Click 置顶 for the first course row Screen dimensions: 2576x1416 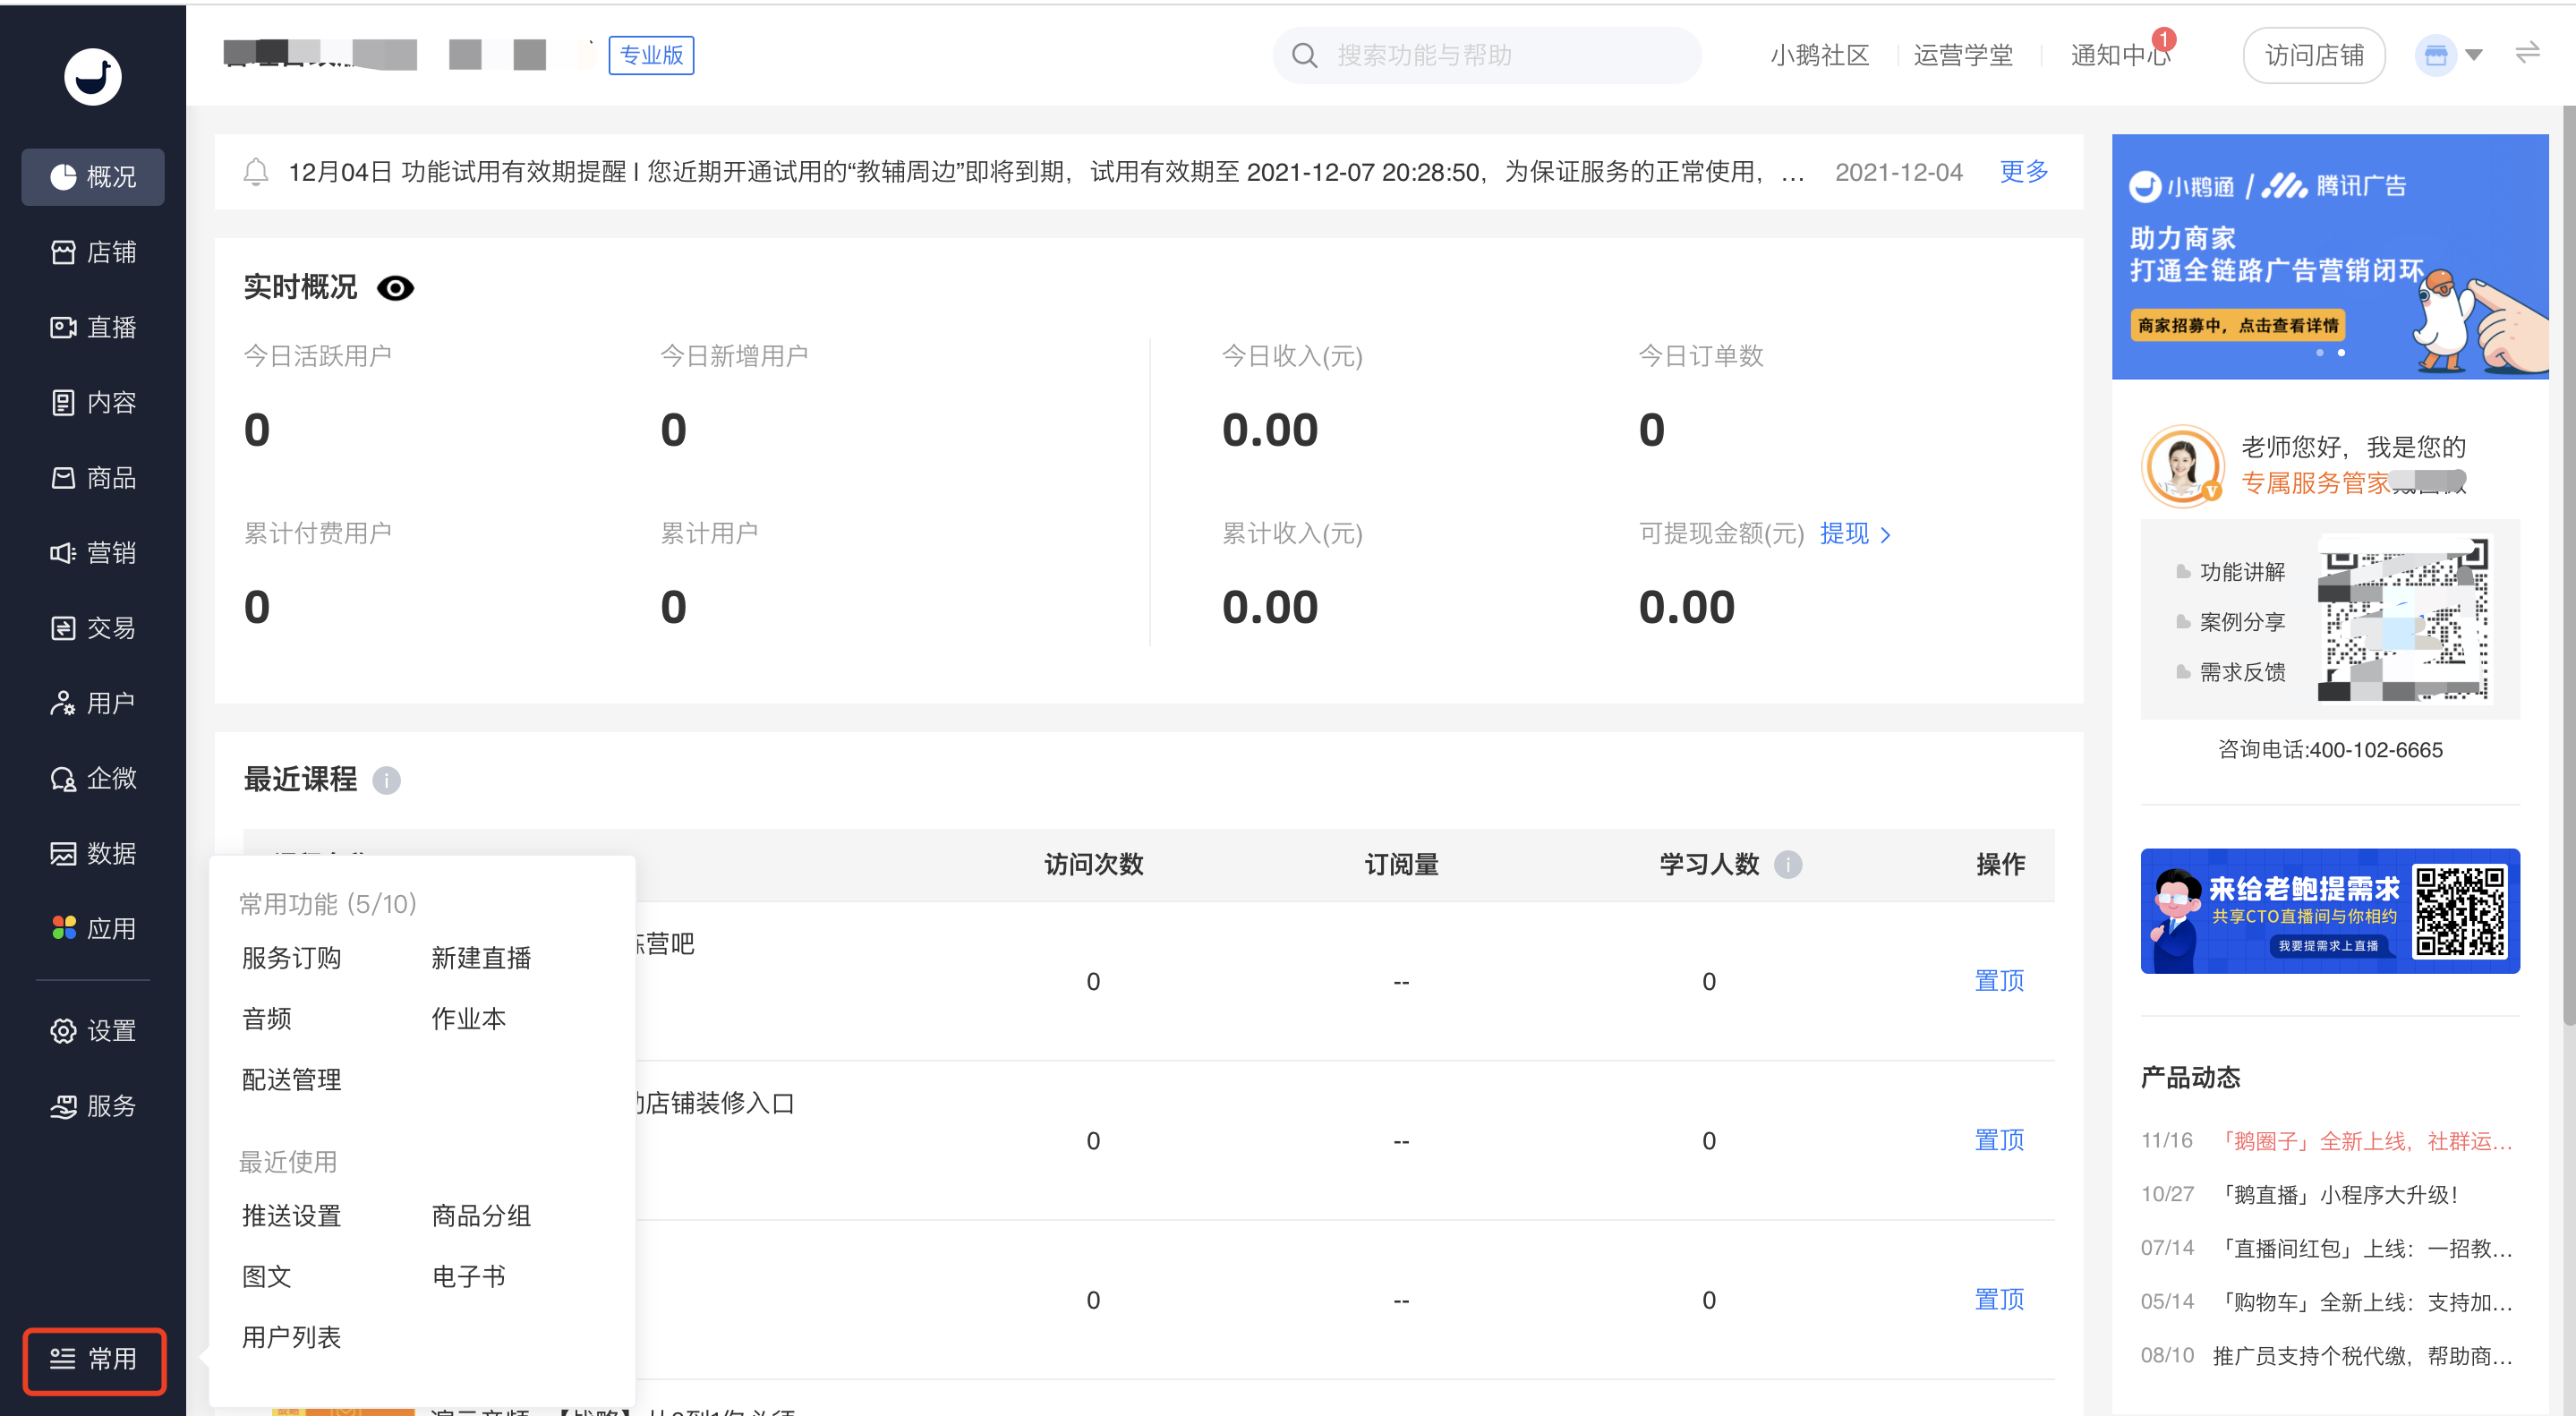[1998, 980]
